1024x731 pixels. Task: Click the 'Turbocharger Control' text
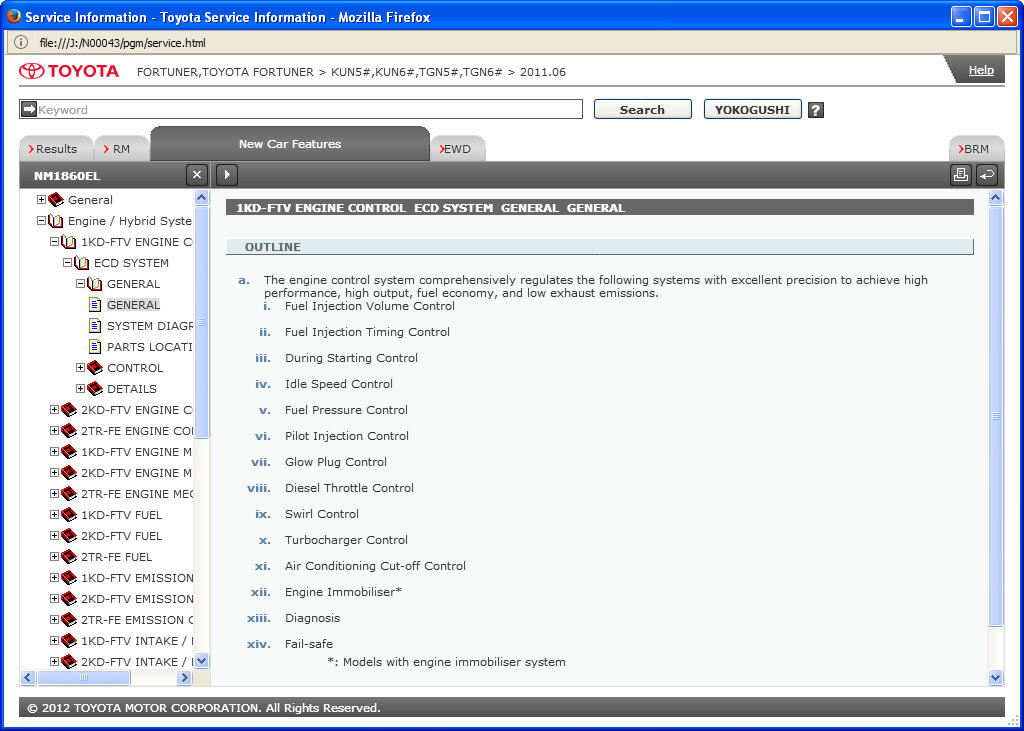[x=346, y=540]
